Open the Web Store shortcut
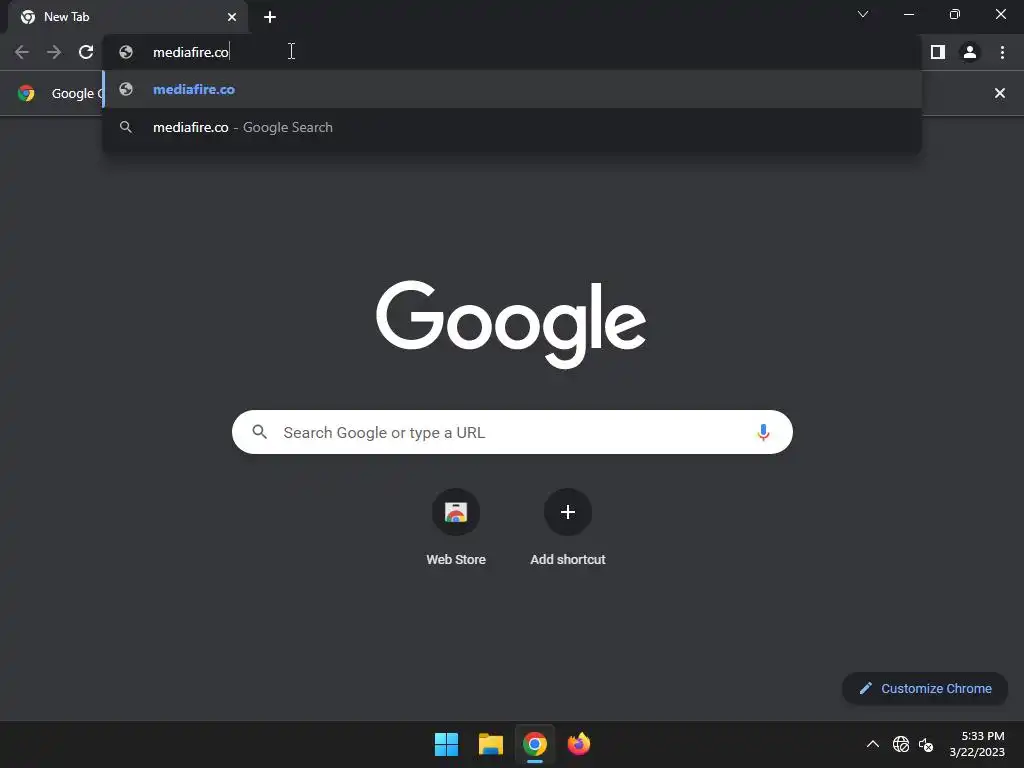1024x768 pixels. tap(456, 512)
